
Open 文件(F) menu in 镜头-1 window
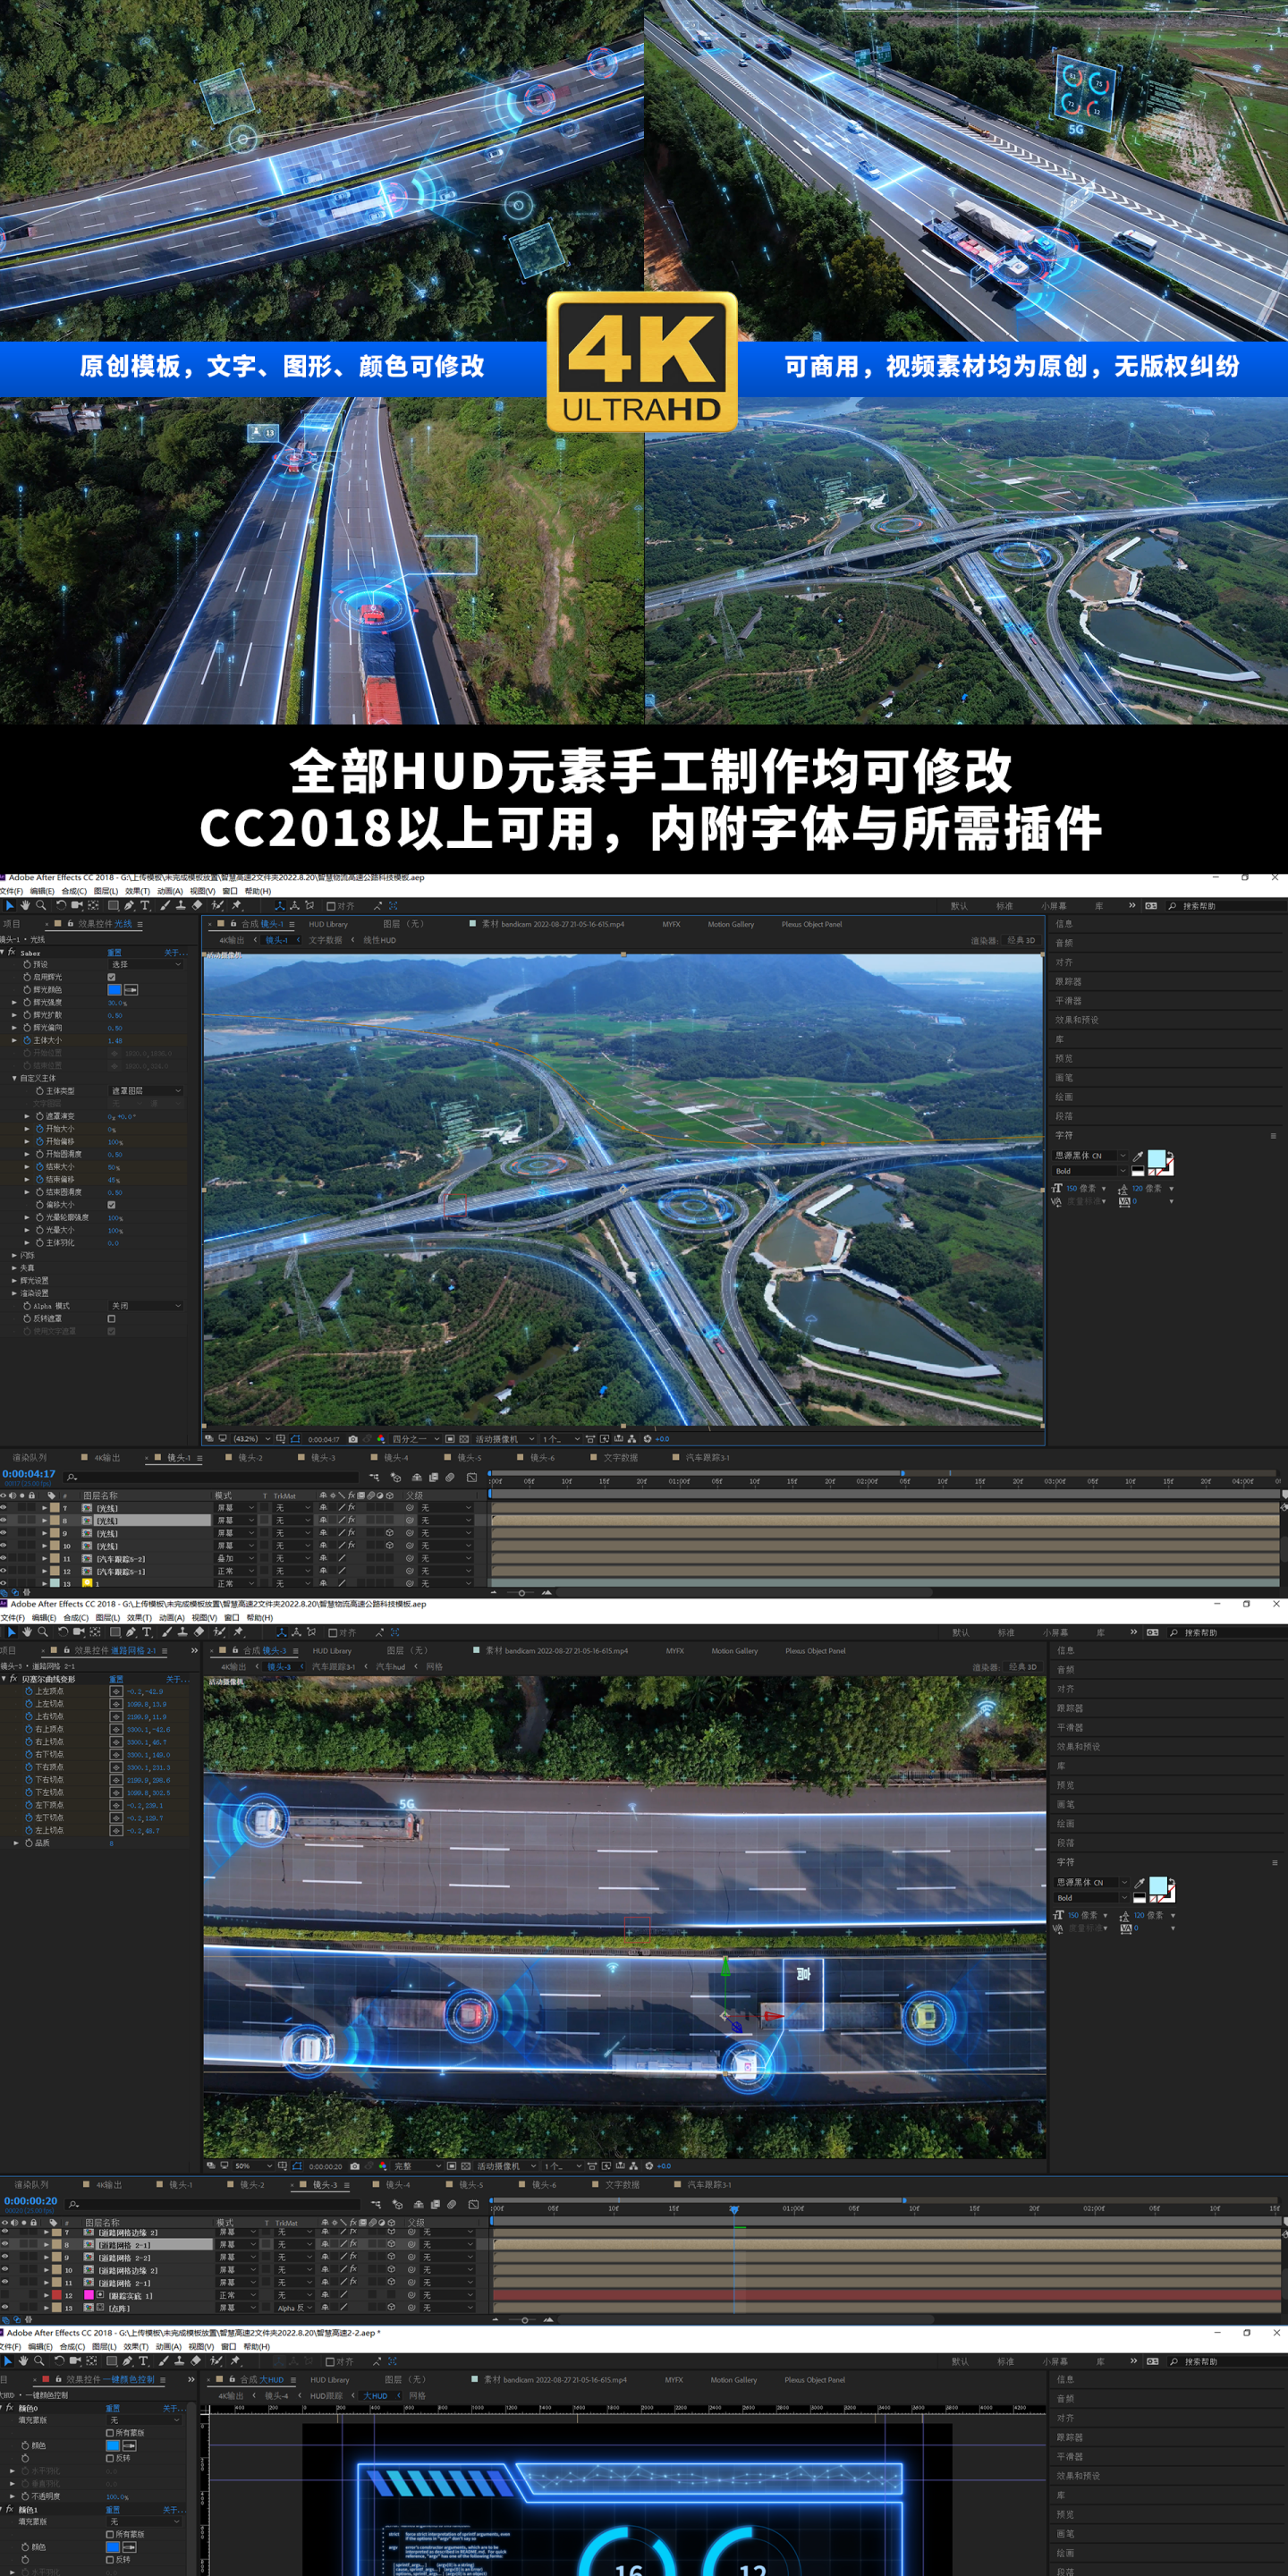coord(12,891)
